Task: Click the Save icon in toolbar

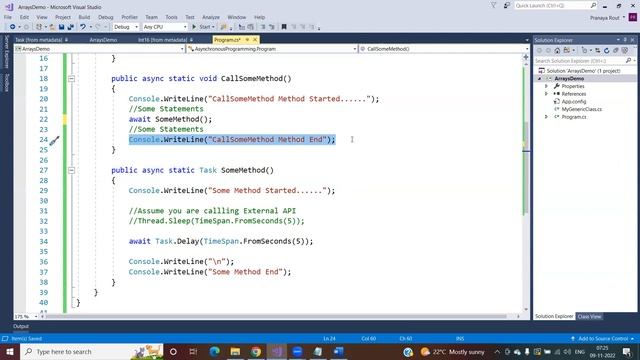Action: tap(61, 27)
